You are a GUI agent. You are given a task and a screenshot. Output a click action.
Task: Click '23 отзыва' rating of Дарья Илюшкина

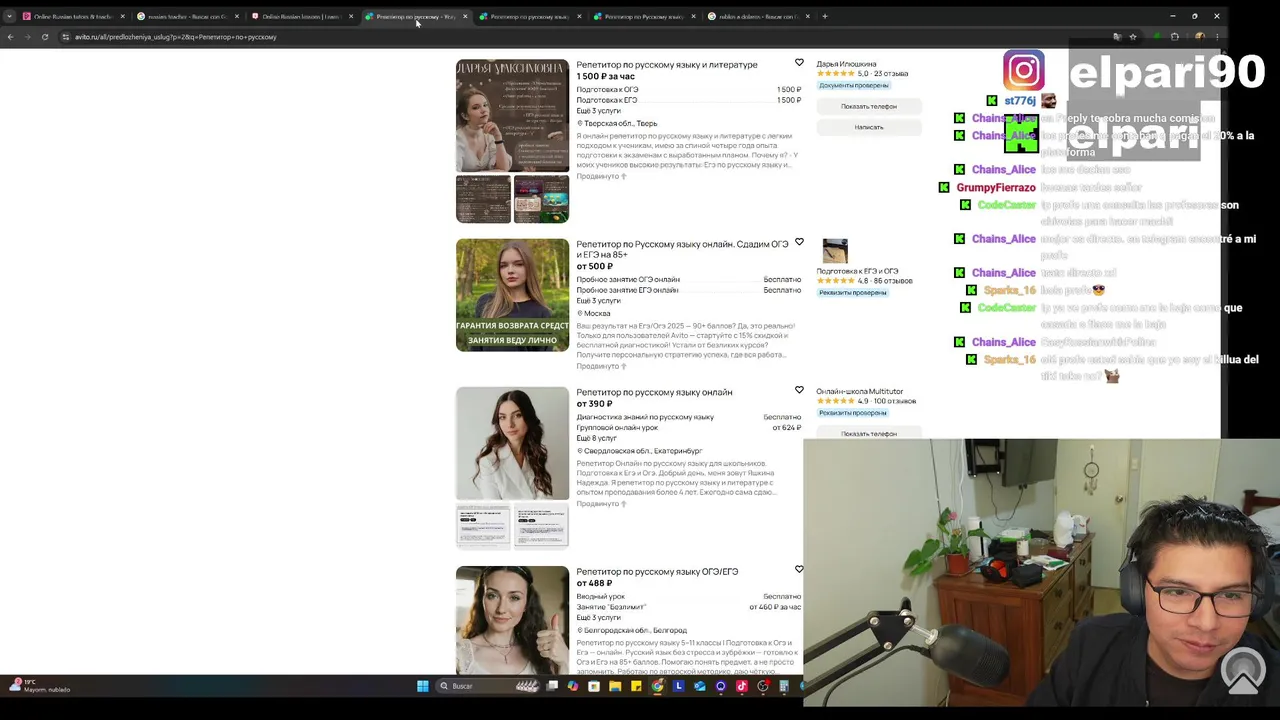(890, 74)
